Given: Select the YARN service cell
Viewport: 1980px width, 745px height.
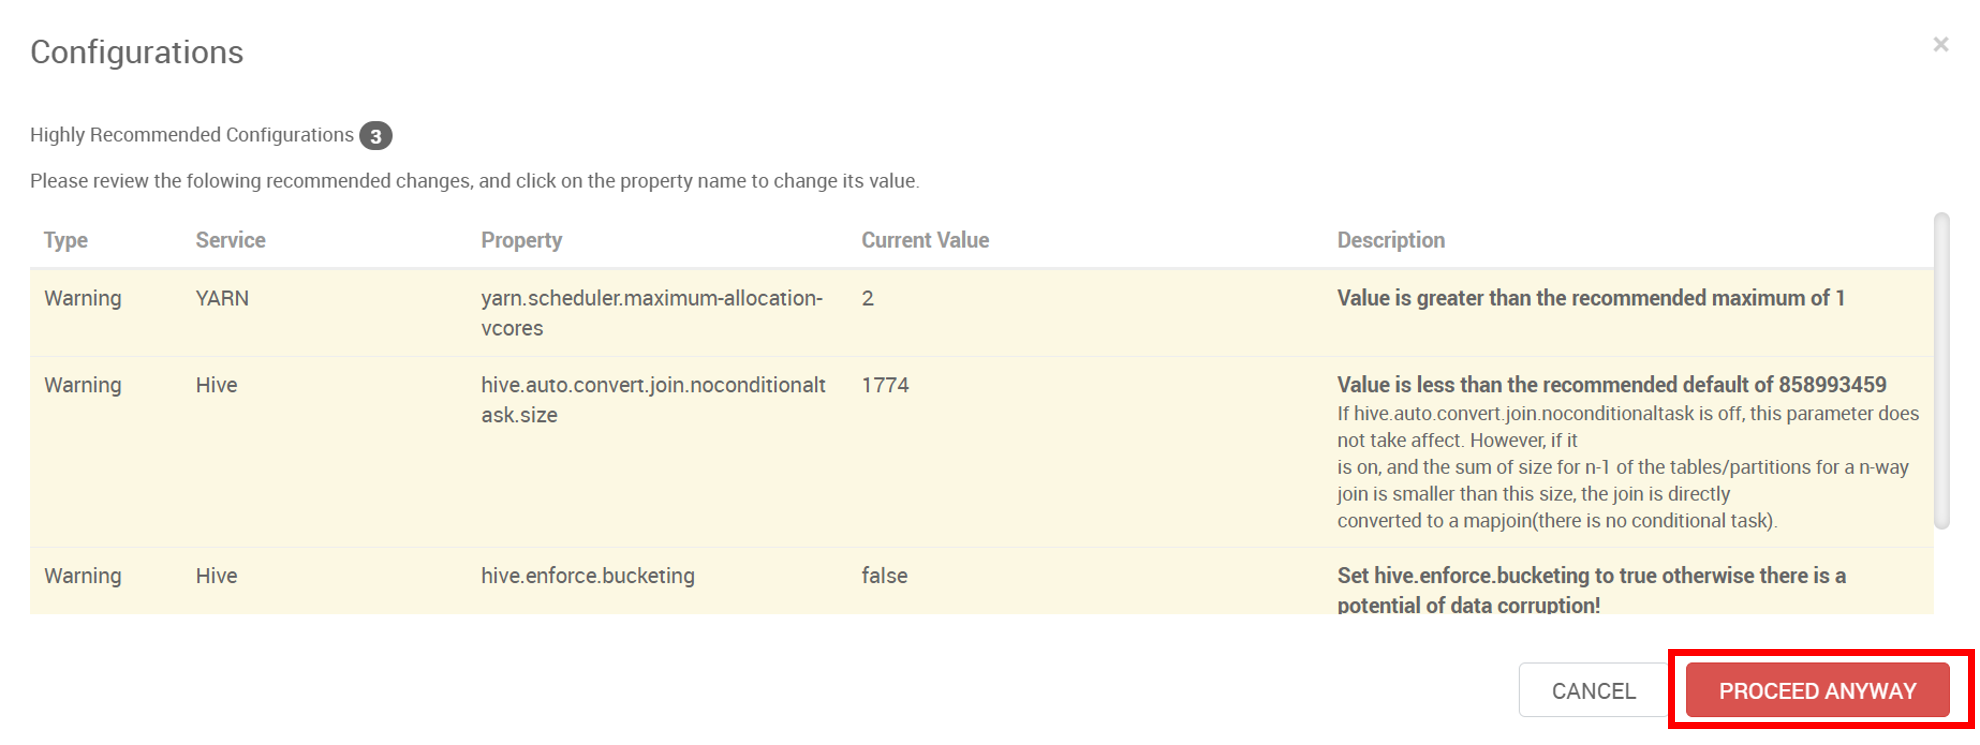Looking at the screenshot, I should [x=222, y=298].
